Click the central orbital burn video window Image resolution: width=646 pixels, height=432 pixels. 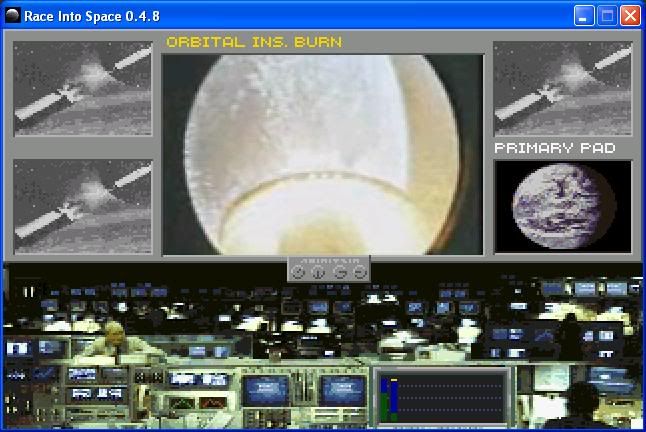[323, 154]
